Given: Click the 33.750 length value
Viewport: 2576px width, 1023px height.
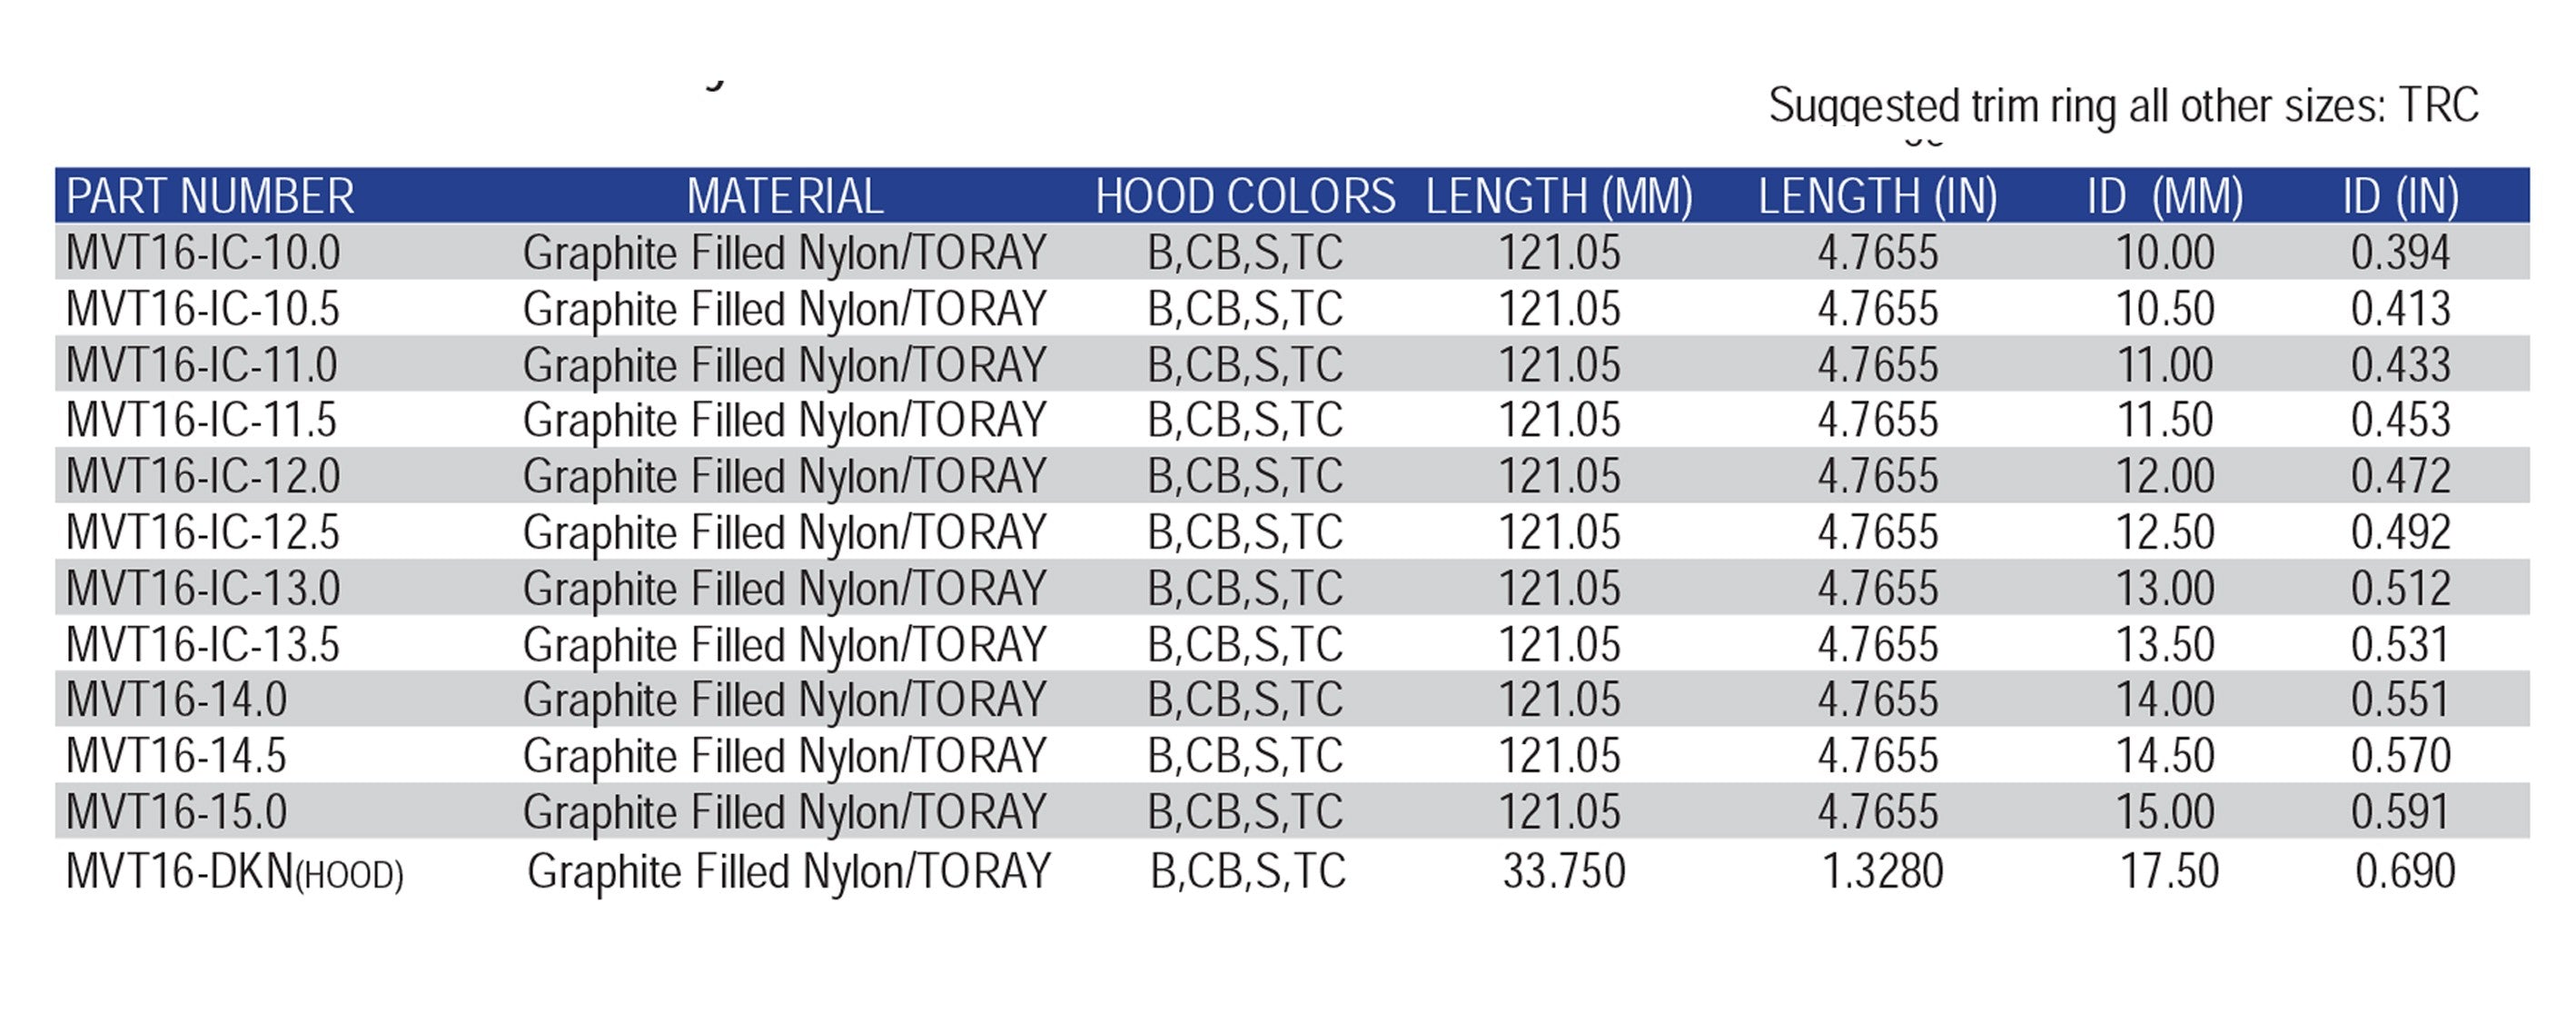Looking at the screenshot, I should pos(1564,872).
